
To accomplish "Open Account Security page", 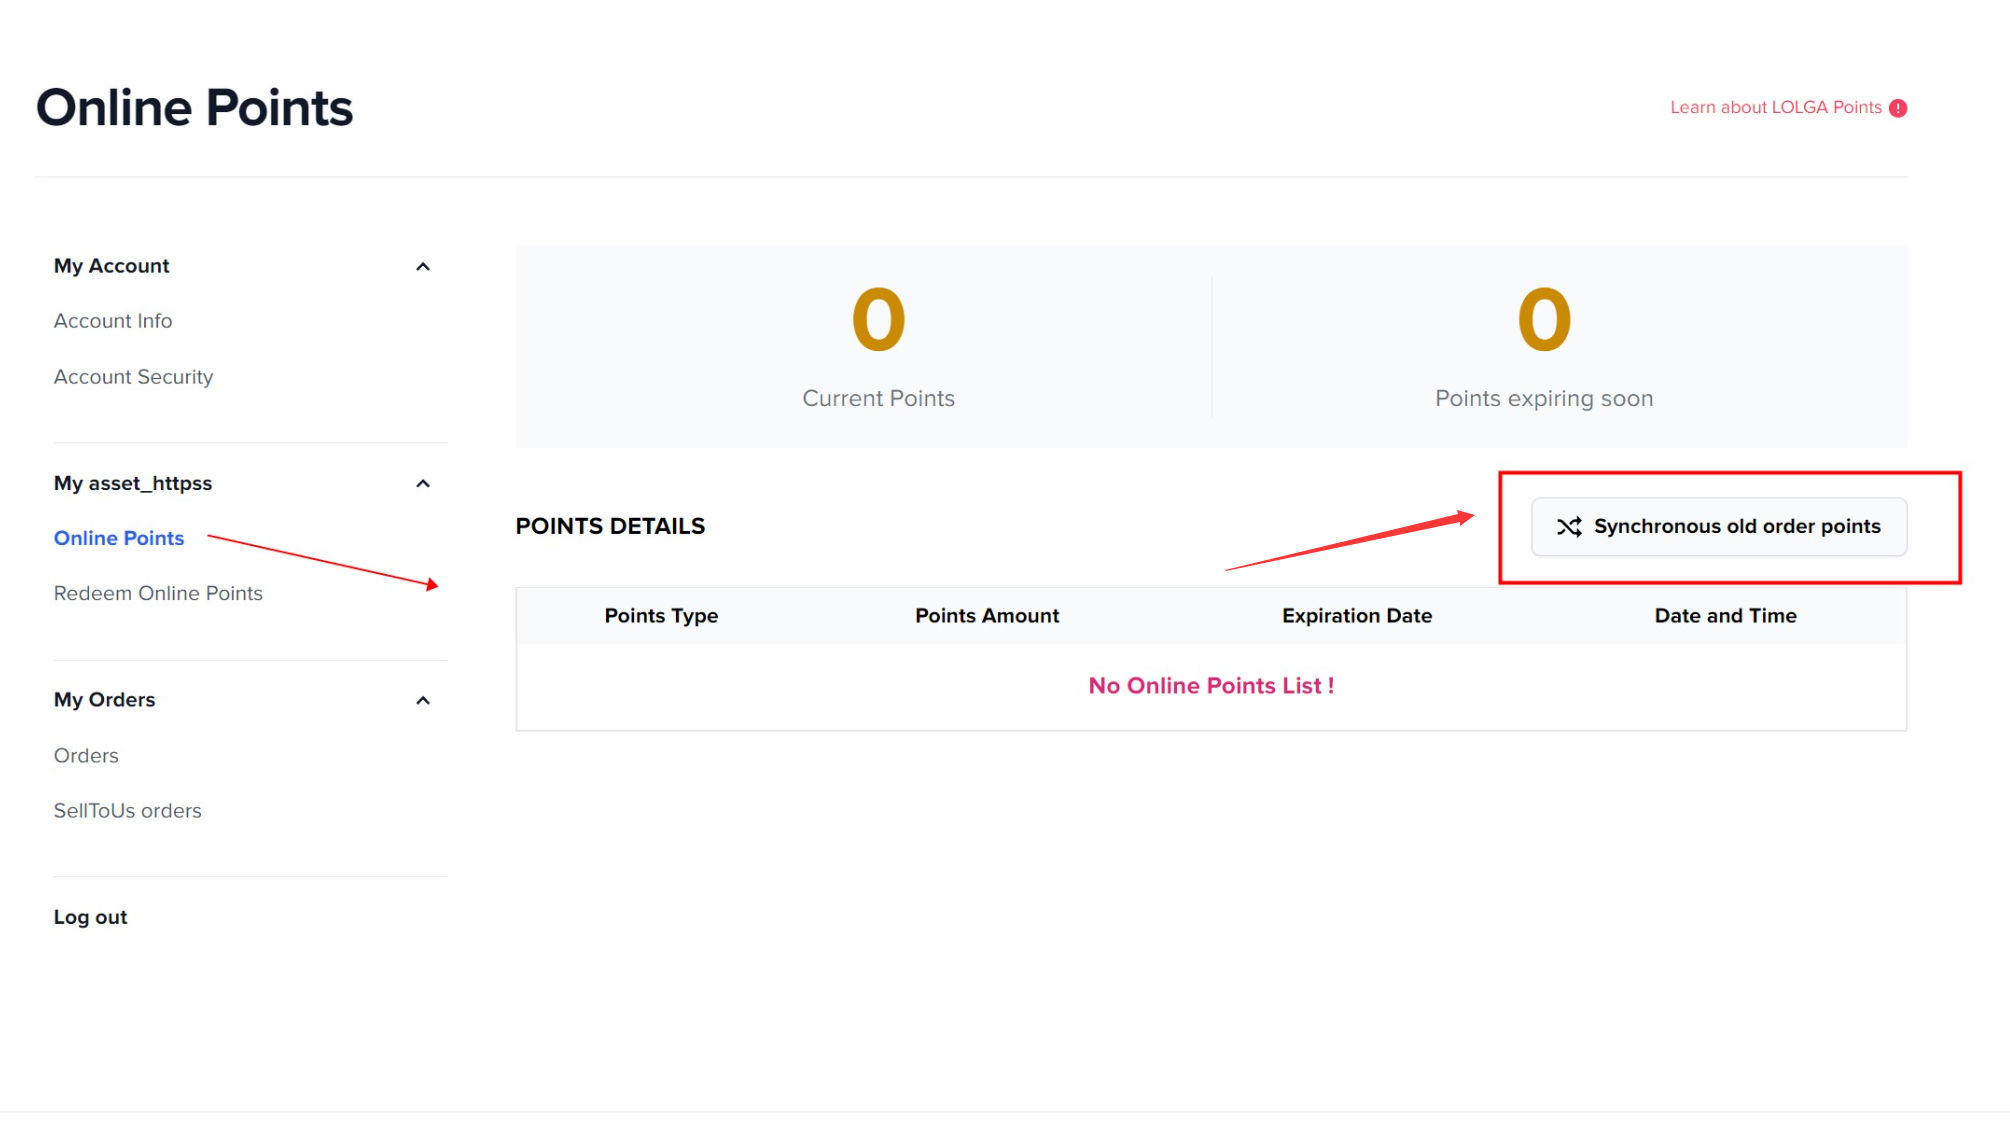I will tap(133, 377).
